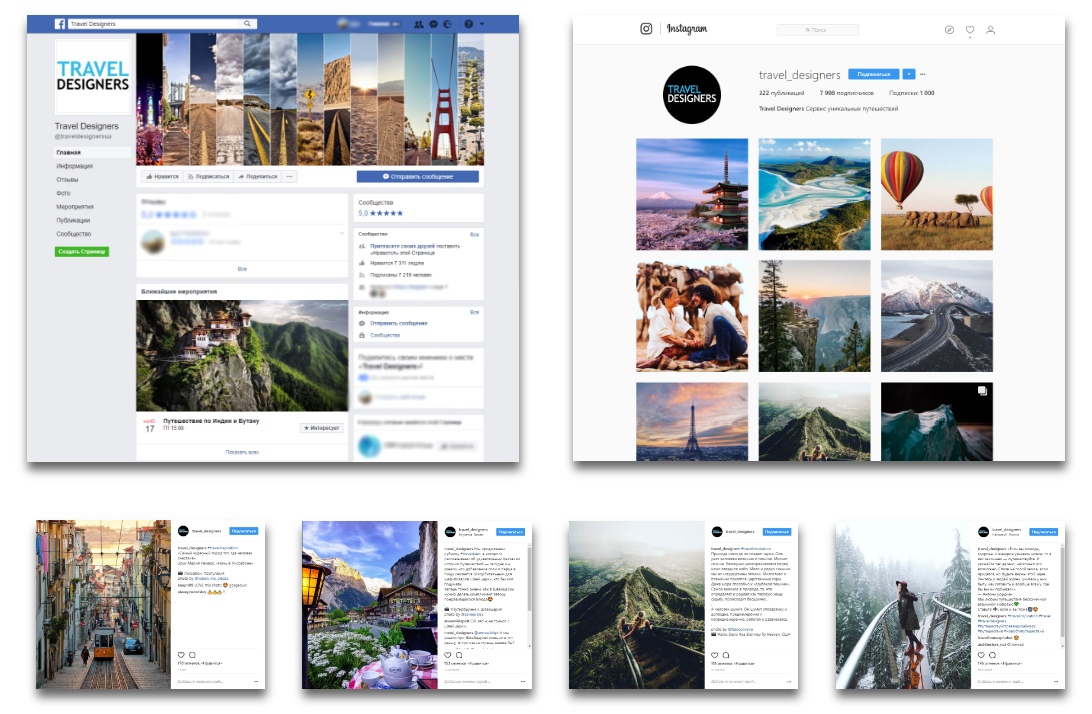Image resolution: width=1092 pixels, height=714 pixels.
Task: Open Instagram activity heart icon
Action: (970, 30)
